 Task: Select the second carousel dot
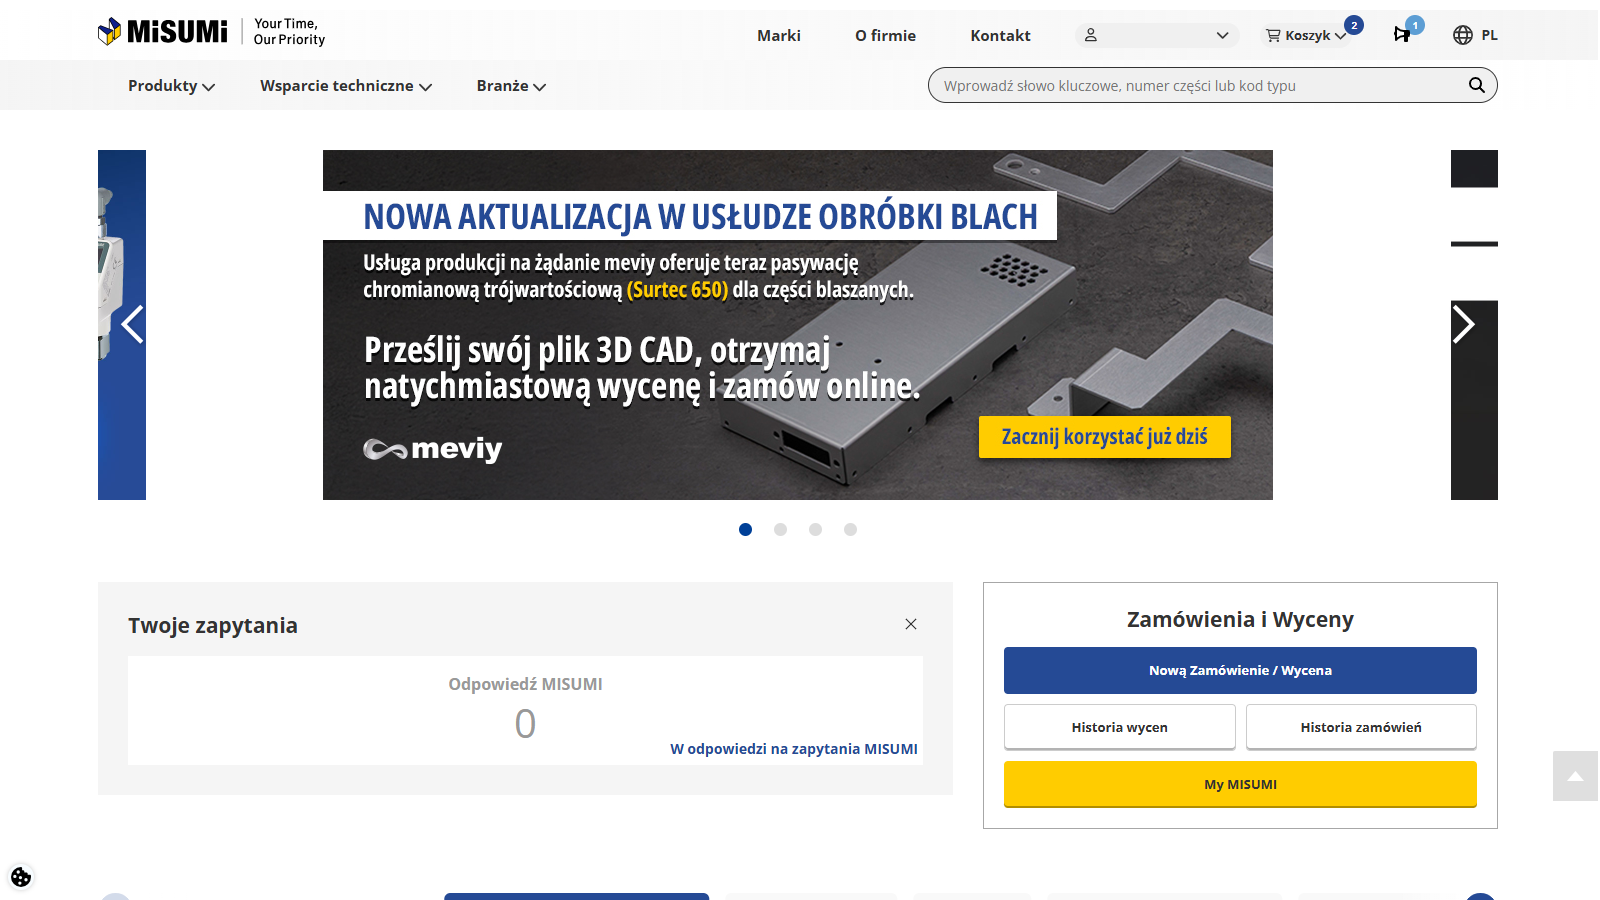780,530
